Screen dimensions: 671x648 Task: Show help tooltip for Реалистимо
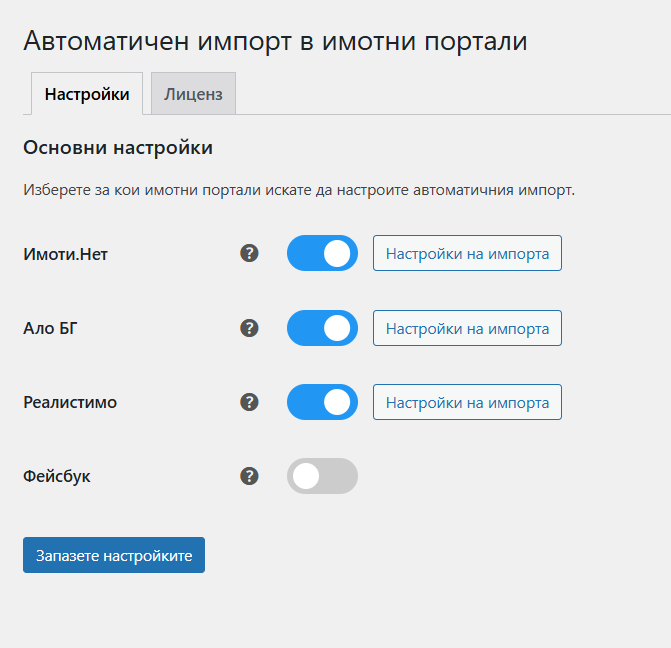250,402
